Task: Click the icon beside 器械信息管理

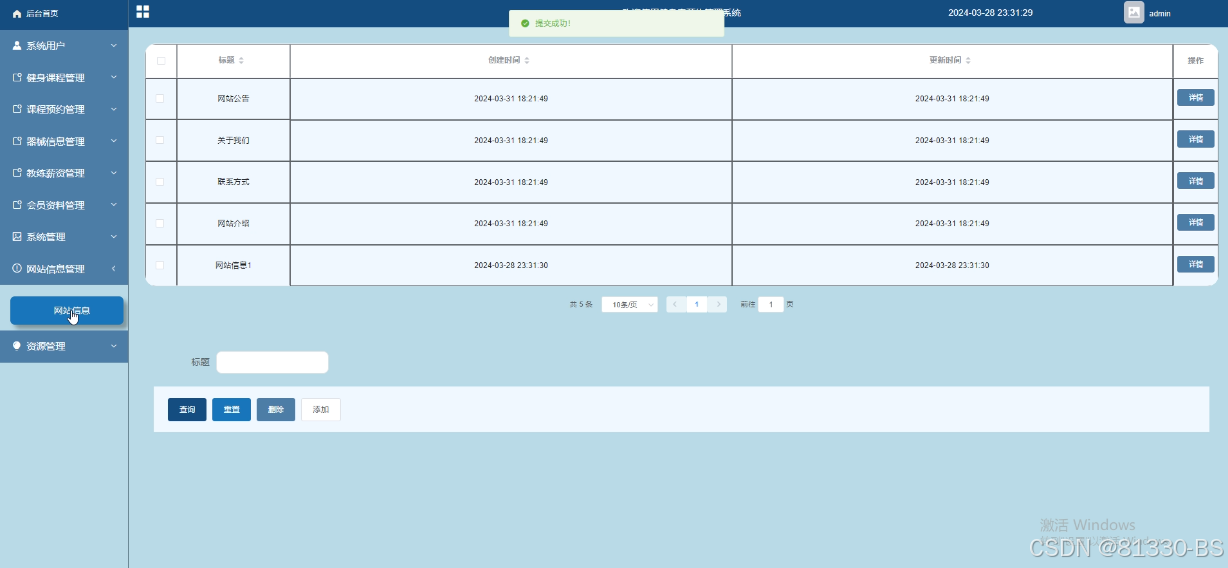Action: point(17,142)
